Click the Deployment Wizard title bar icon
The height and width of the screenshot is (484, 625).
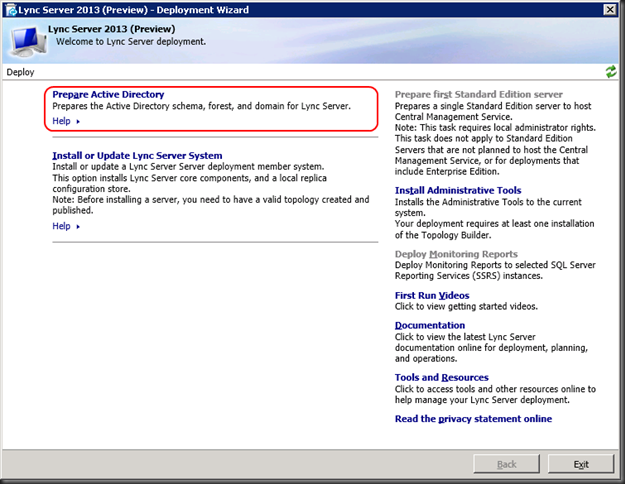tap(11, 10)
